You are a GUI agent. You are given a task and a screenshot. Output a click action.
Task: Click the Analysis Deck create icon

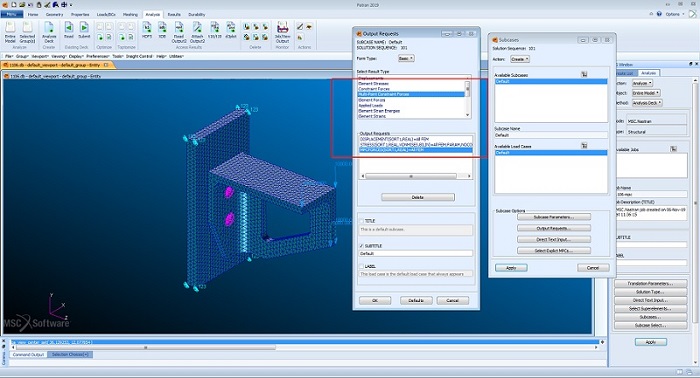[49, 32]
